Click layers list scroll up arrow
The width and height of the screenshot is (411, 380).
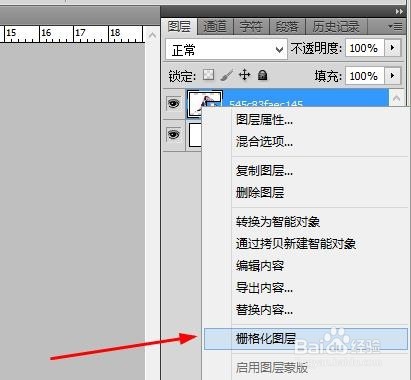coord(396,98)
